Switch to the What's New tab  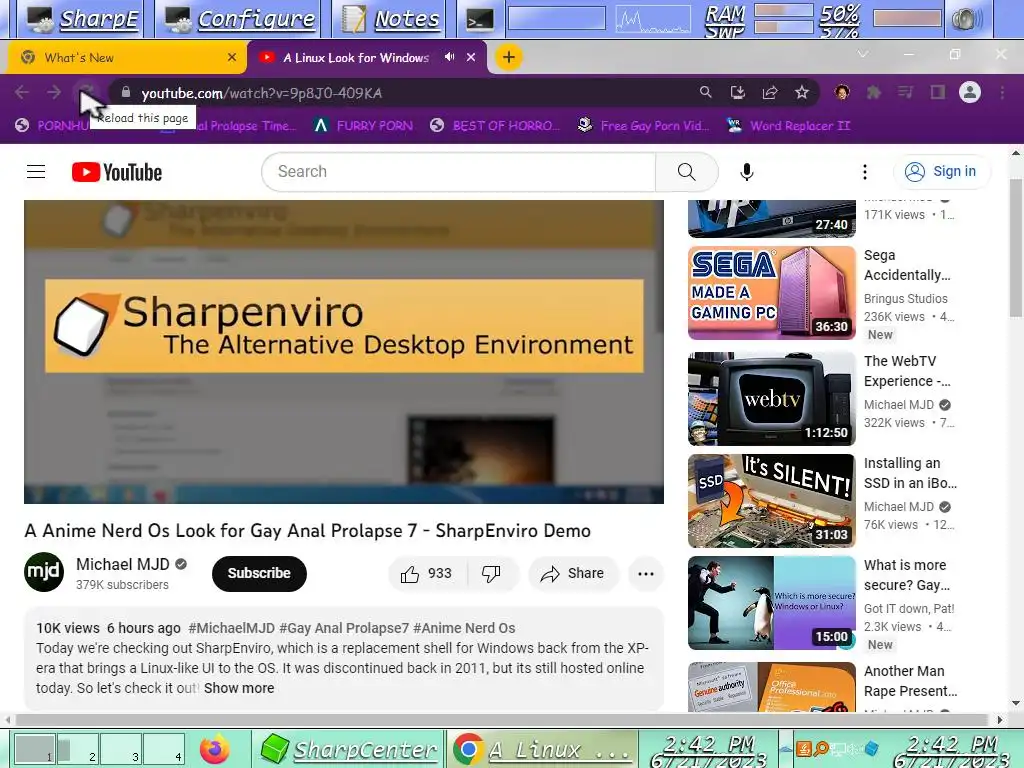click(x=124, y=57)
